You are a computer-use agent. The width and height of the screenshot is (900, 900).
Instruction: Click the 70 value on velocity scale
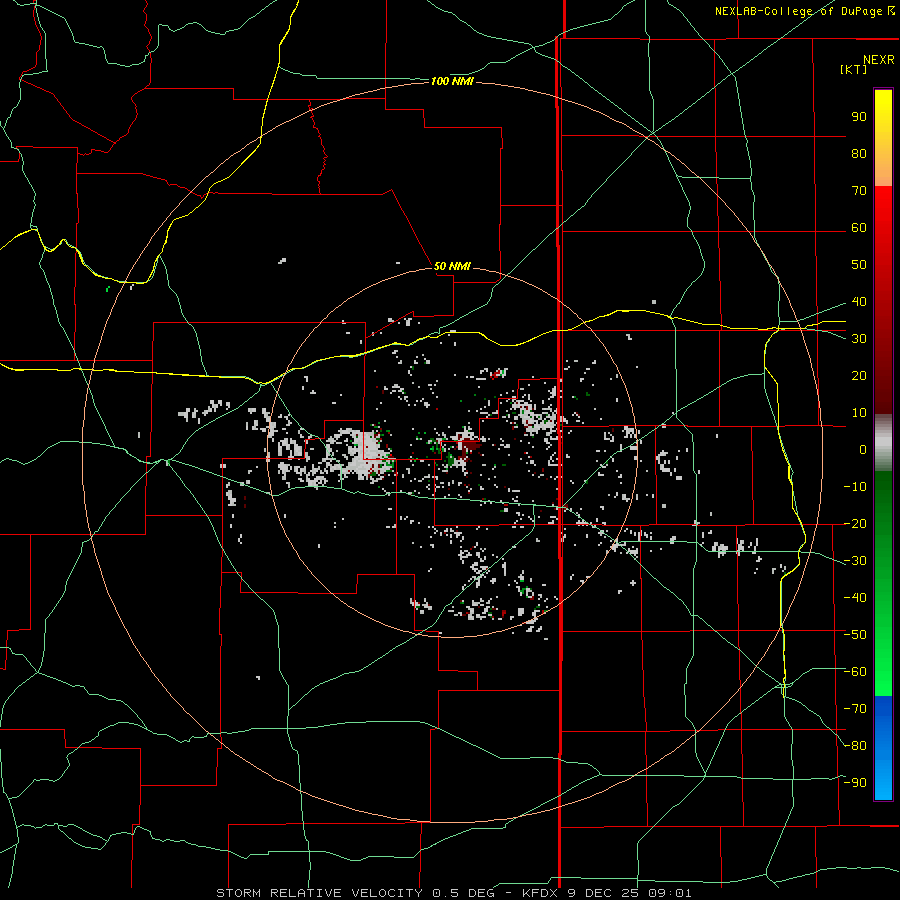pos(859,191)
